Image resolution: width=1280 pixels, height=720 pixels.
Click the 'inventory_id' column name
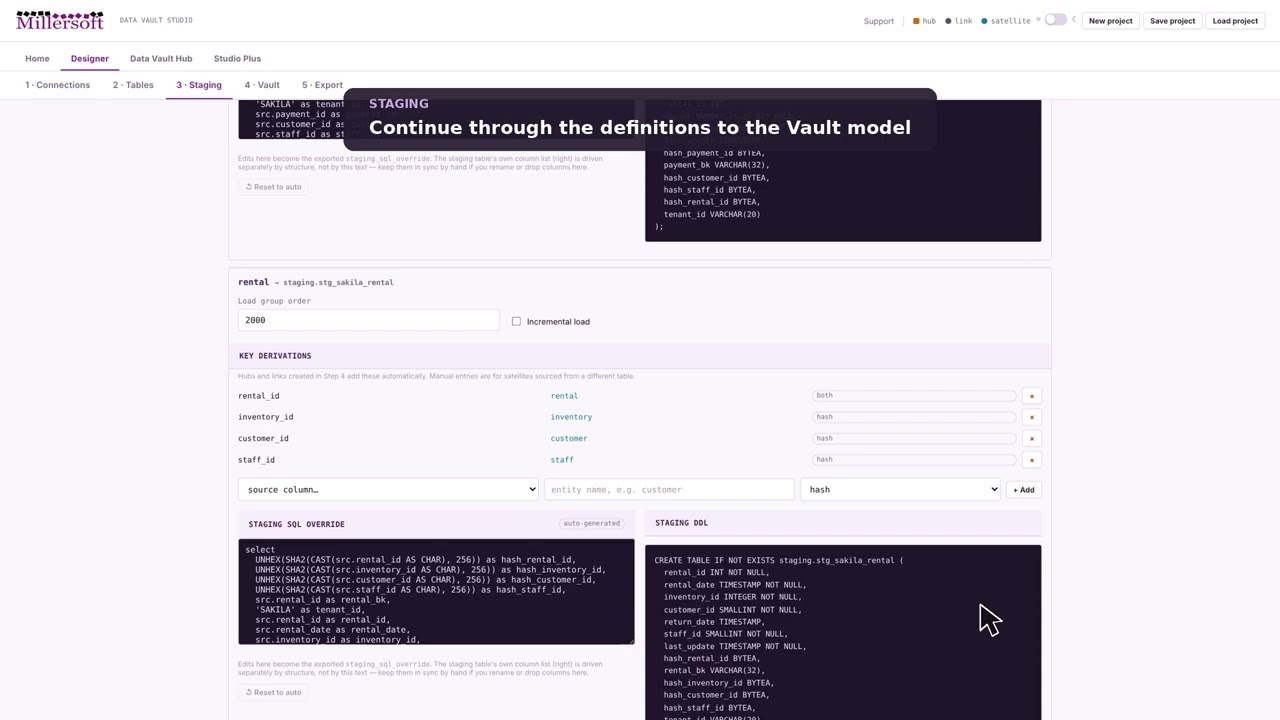pos(265,417)
